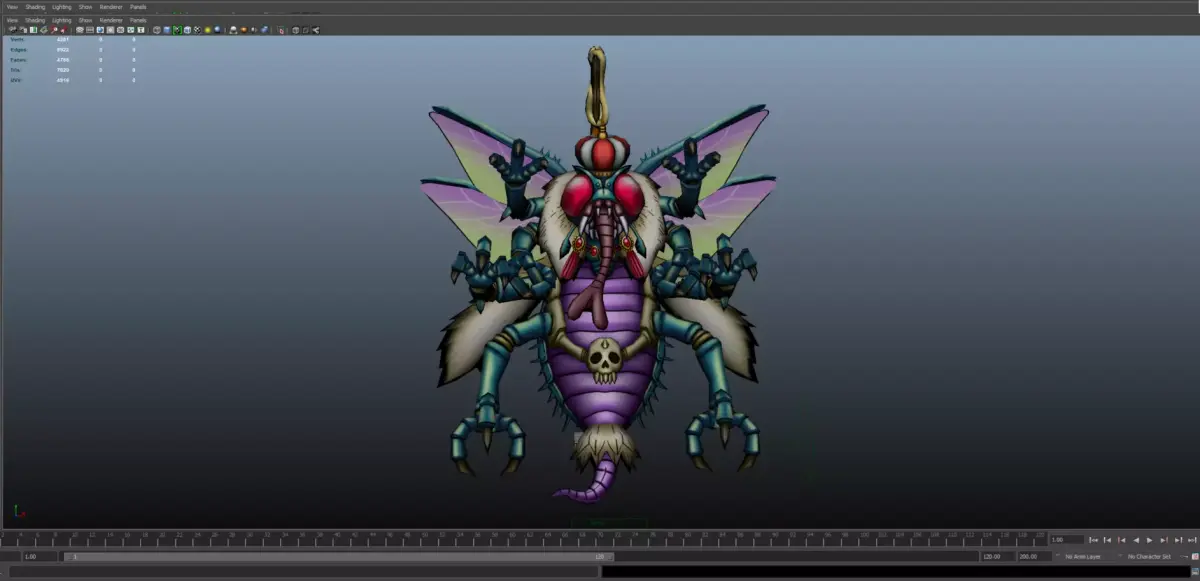Toggle the Safe Title display icon
Screen dimensions: 1200x581
click(141, 30)
